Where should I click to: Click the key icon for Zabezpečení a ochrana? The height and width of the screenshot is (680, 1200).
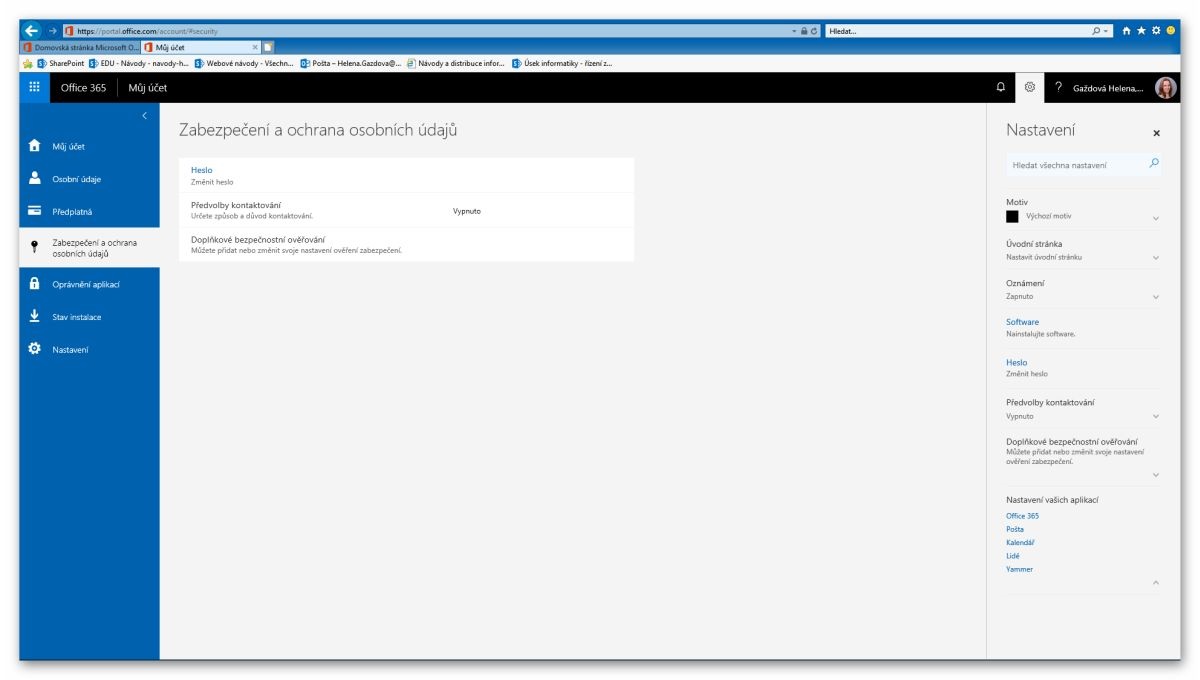coord(35,248)
